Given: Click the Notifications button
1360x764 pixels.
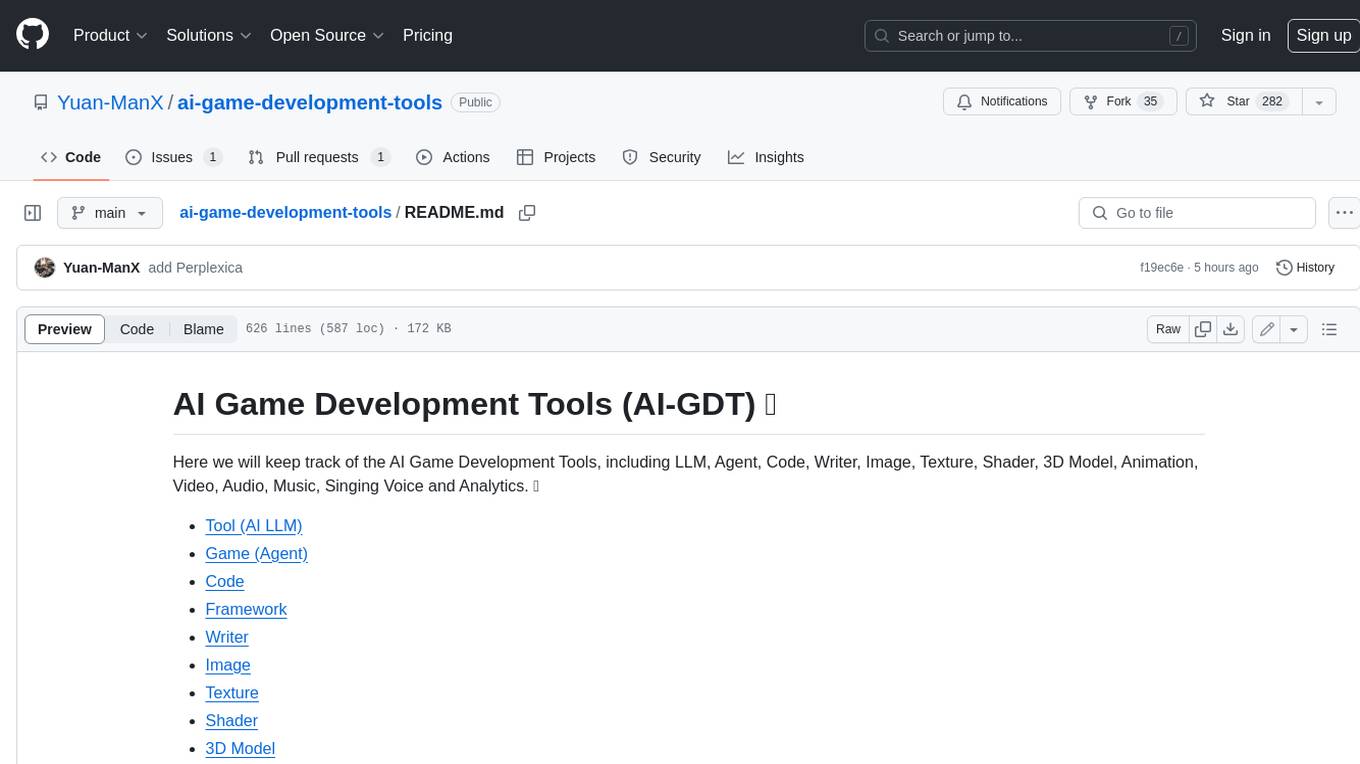Looking at the screenshot, I should (x=1002, y=102).
